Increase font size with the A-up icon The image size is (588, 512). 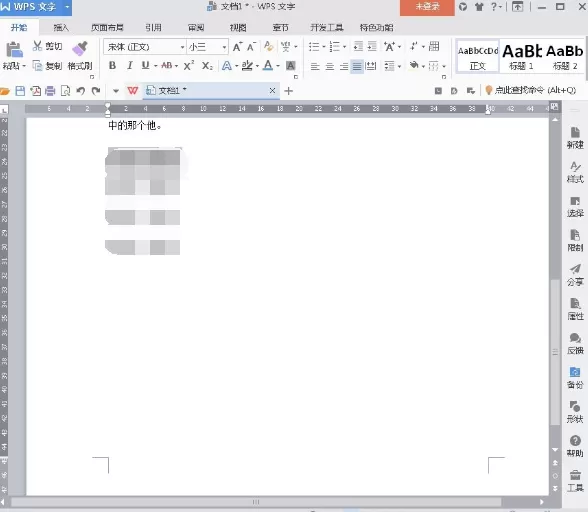point(237,47)
